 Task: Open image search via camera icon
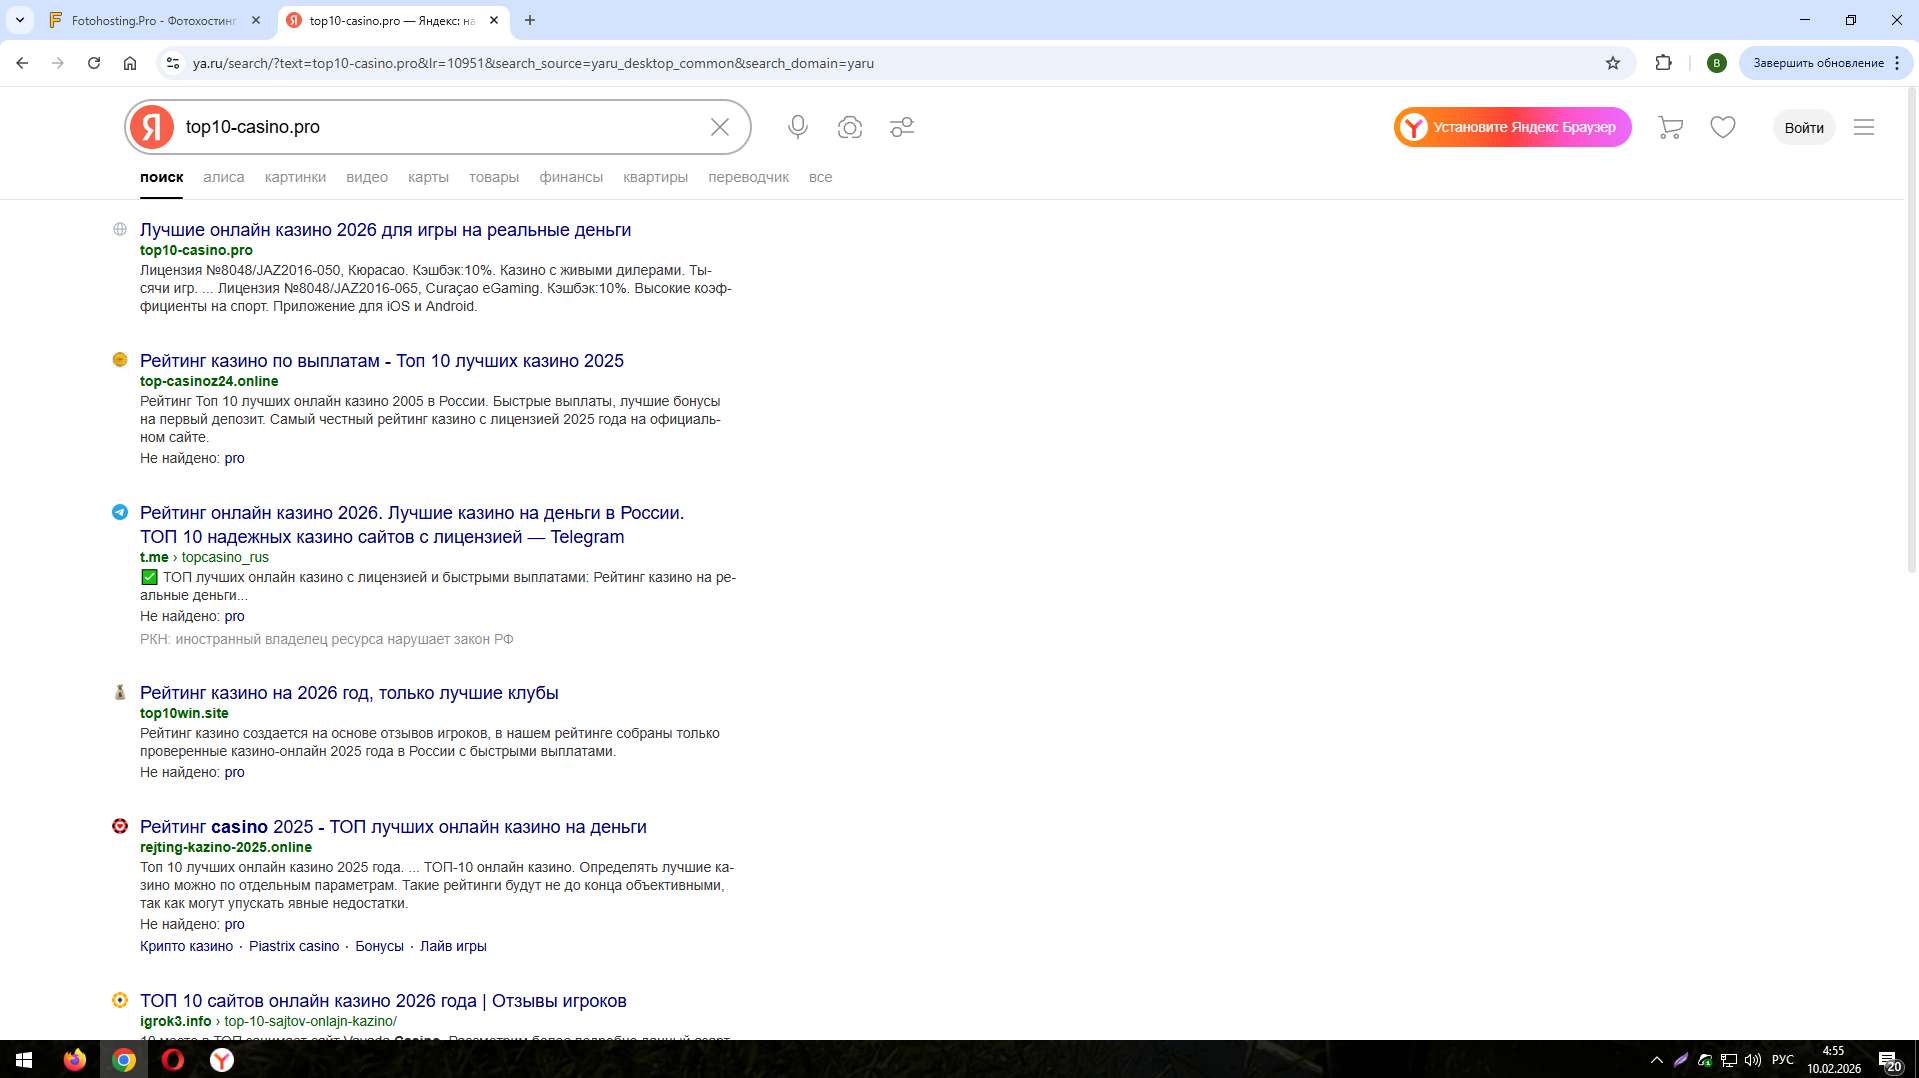[x=850, y=127]
